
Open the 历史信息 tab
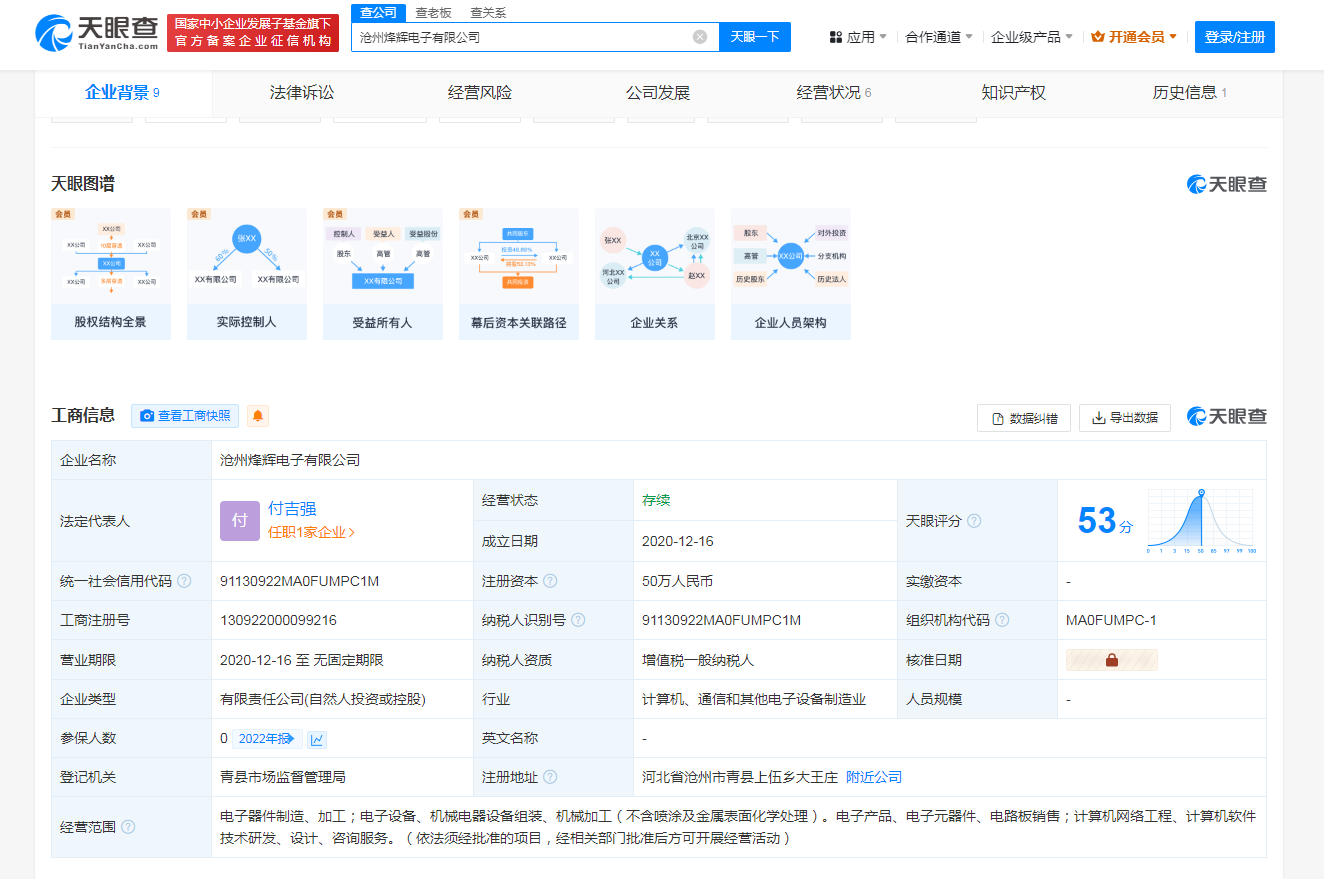[1190, 93]
